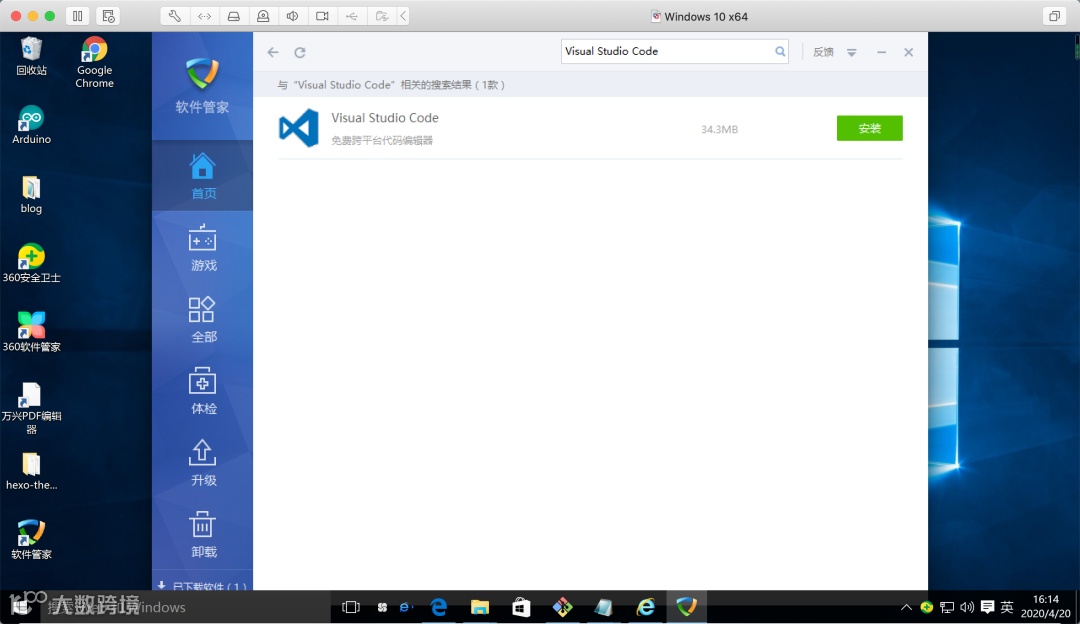Open the notification center tray icon

[x=987, y=607]
